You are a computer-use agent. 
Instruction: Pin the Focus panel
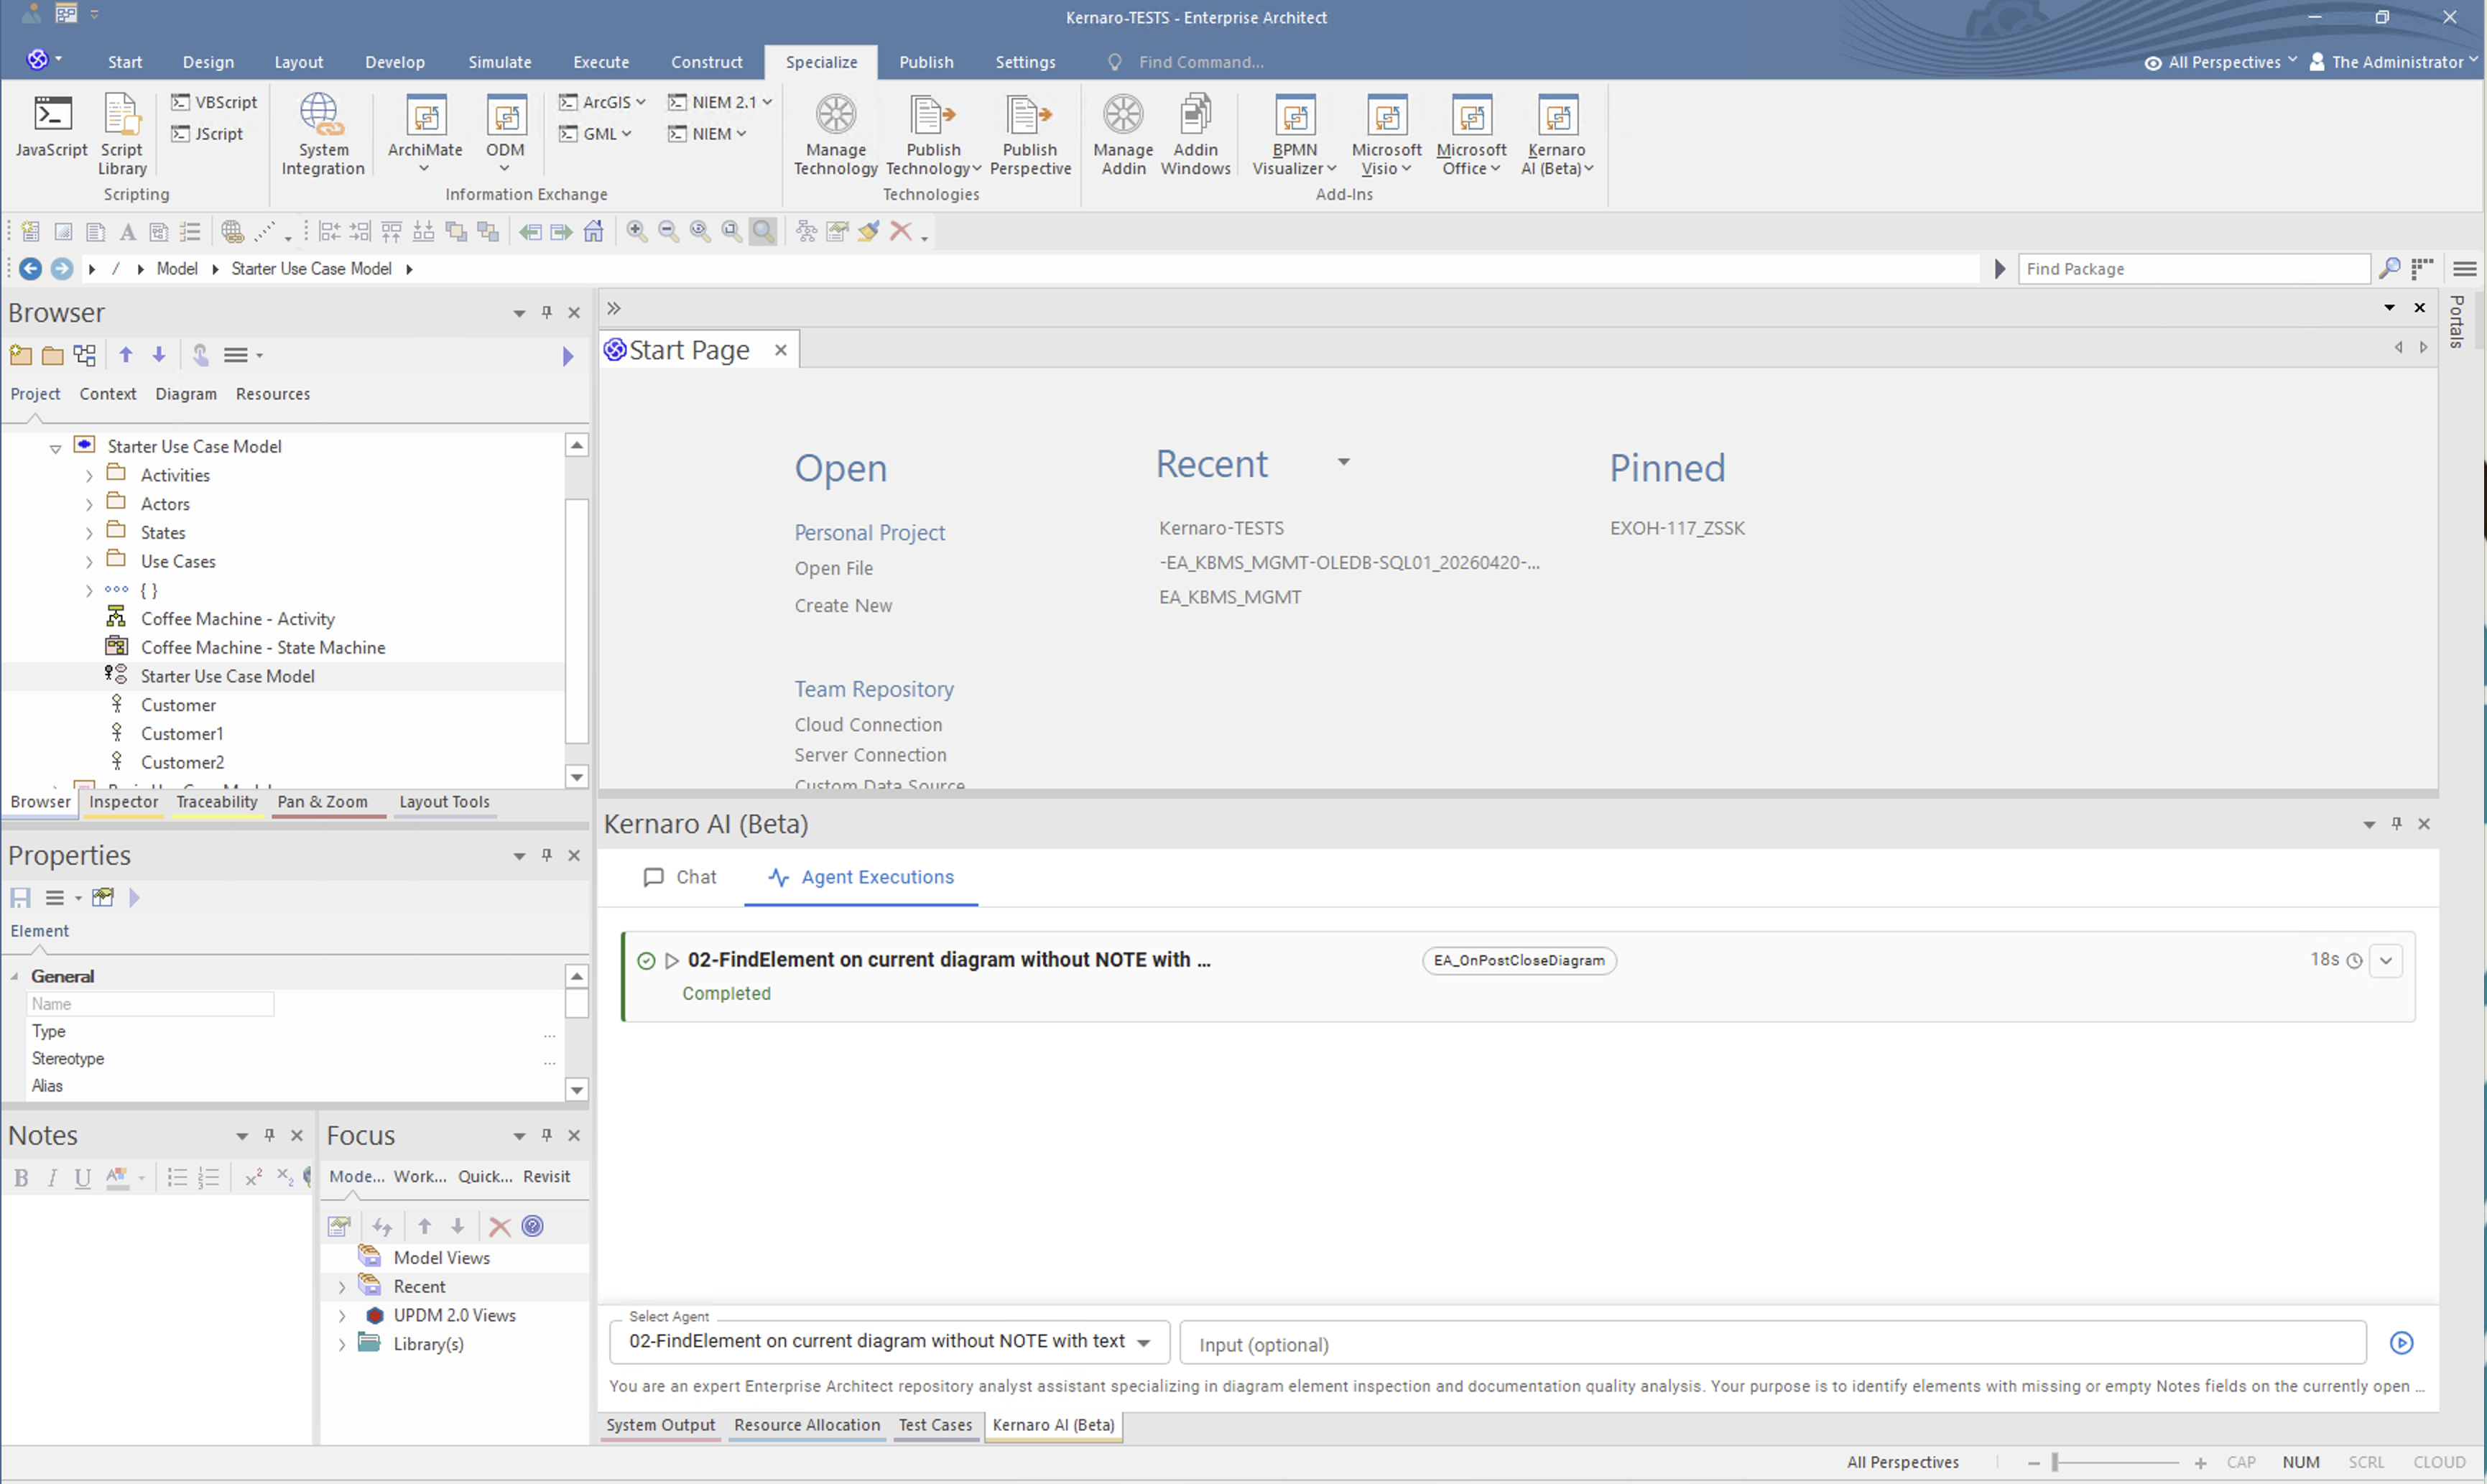coord(547,1135)
